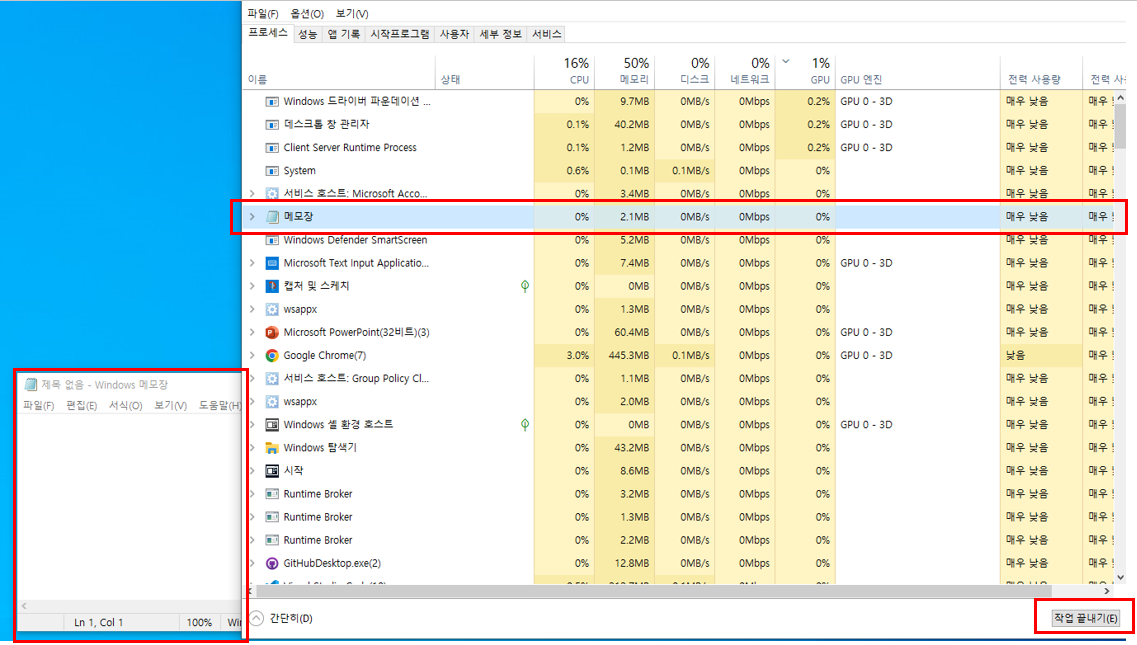Open the 파일(F) menu in Notepad
The width and height of the screenshot is (1137, 645).
click(x=38, y=406)
